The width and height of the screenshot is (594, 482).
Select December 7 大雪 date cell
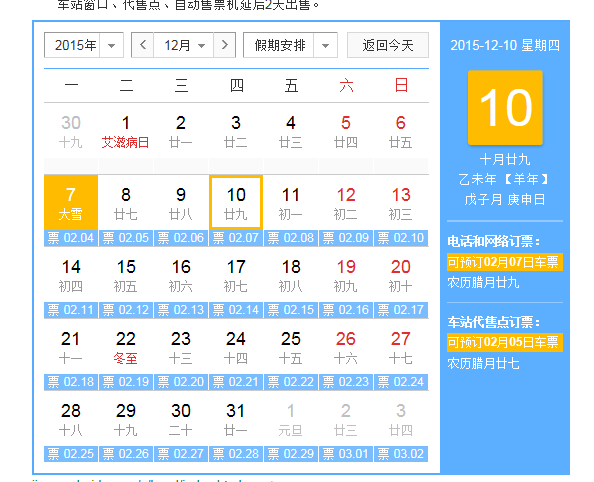pyautogui.click(x=71, y=203)
